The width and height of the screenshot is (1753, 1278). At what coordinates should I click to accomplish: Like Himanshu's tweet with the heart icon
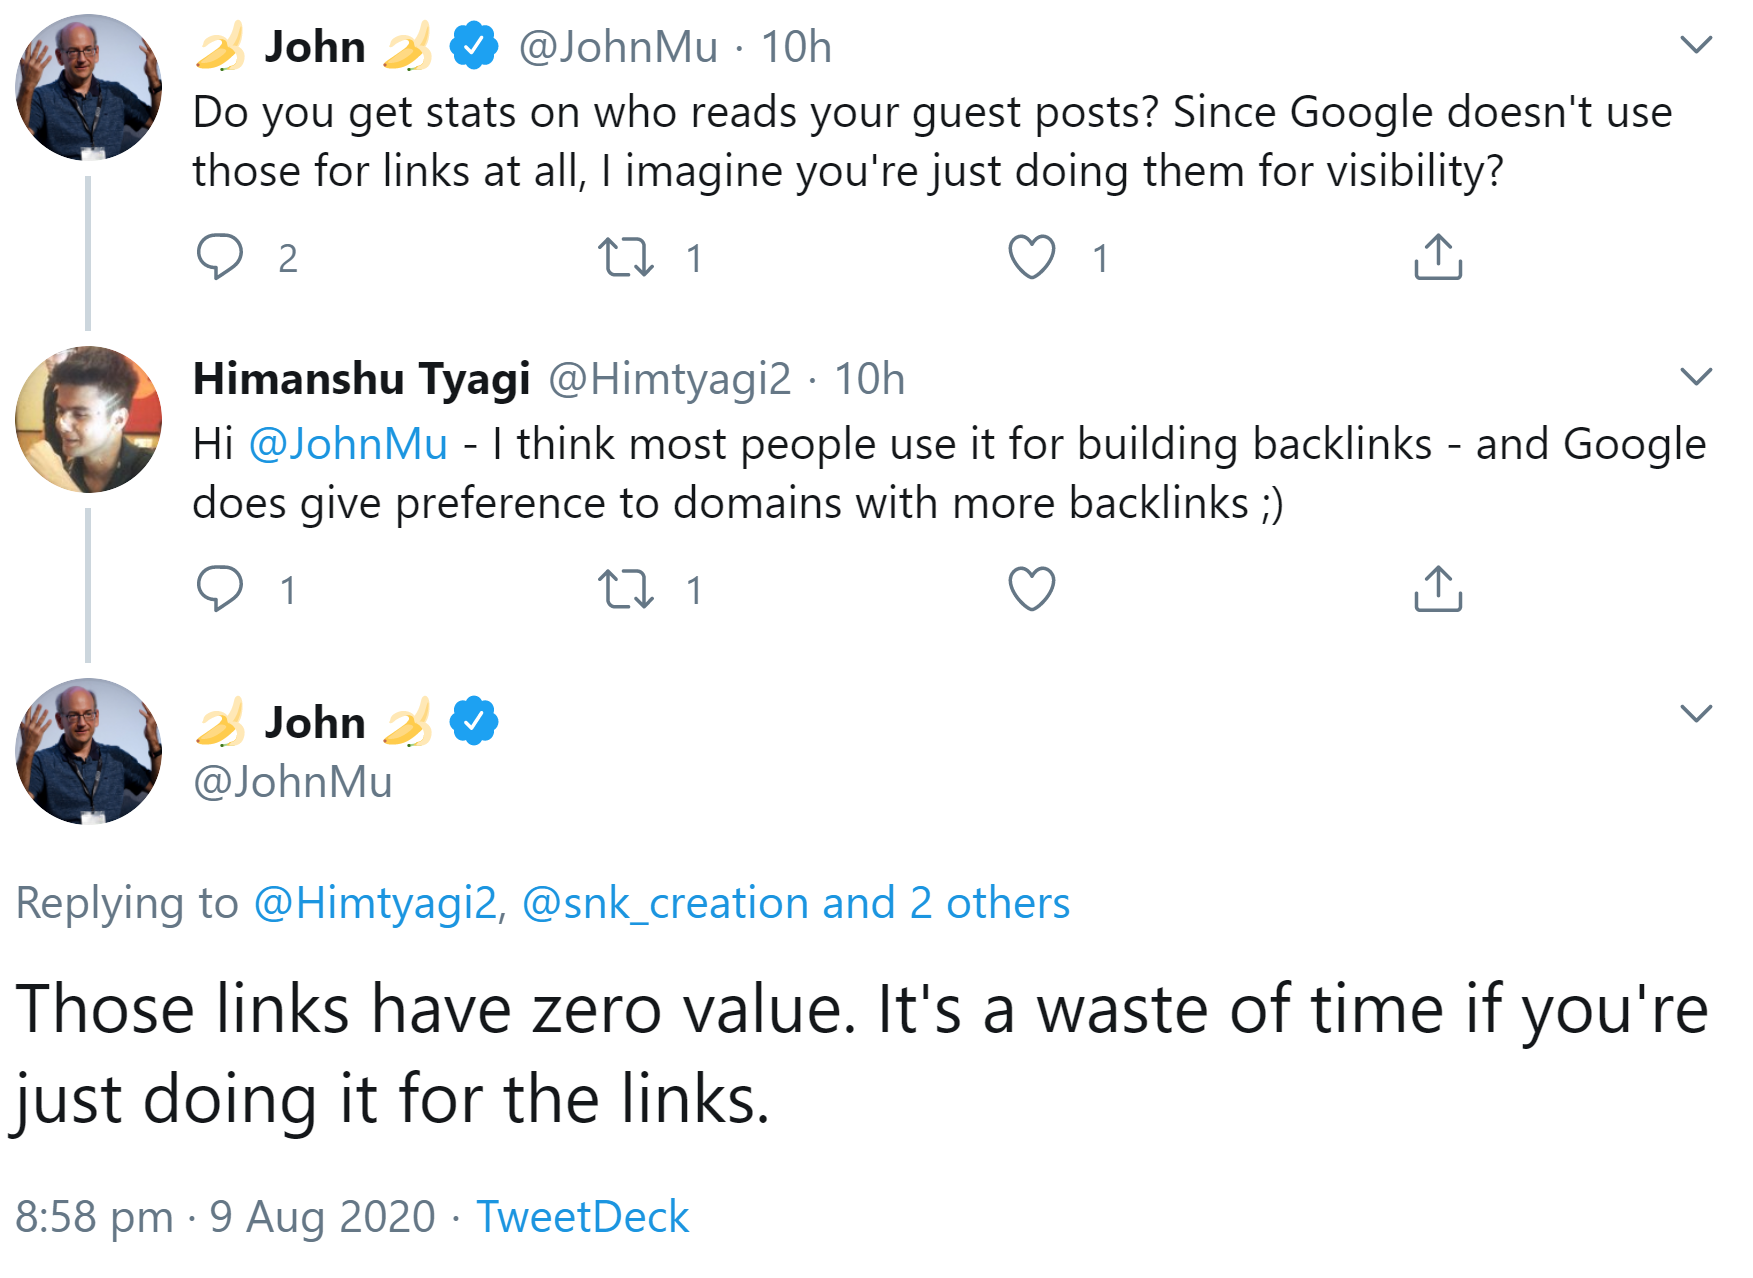(1034, 592)
